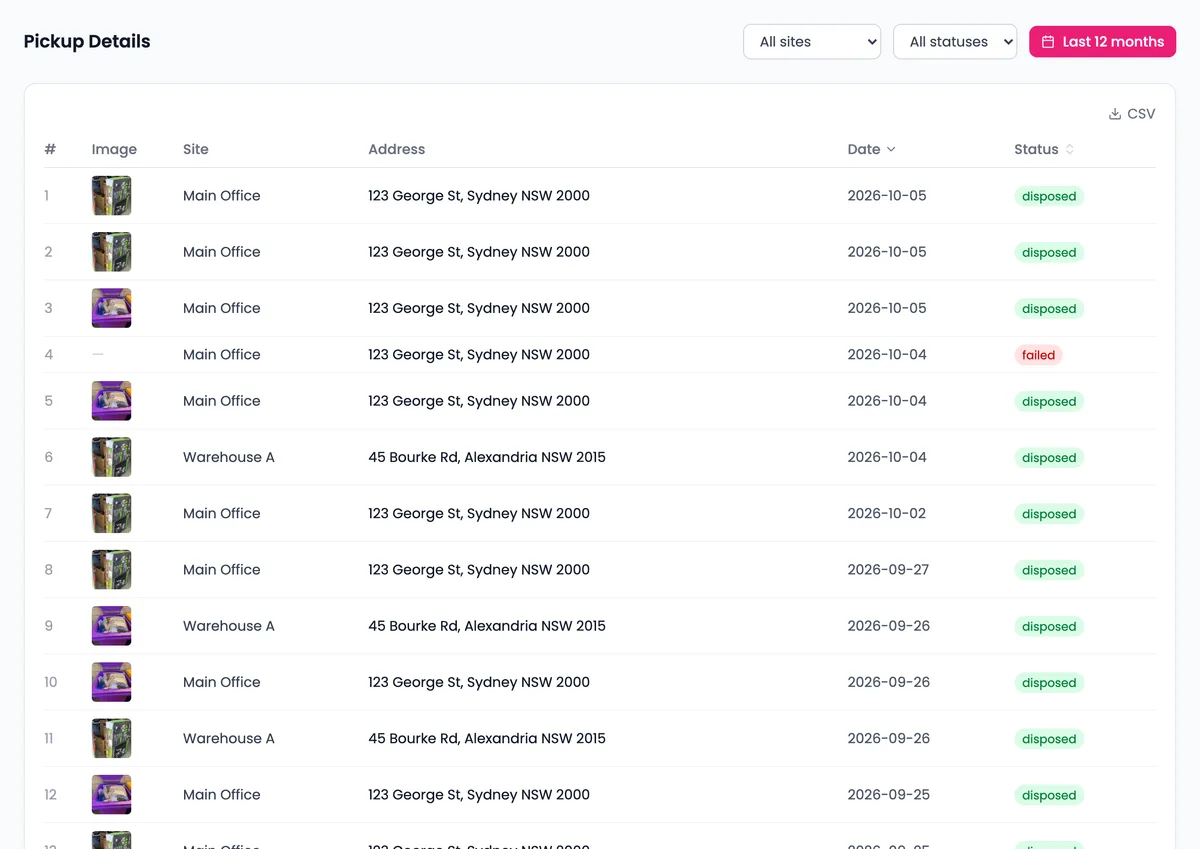Open the thumbnail image in row 5

click(111, 401)
